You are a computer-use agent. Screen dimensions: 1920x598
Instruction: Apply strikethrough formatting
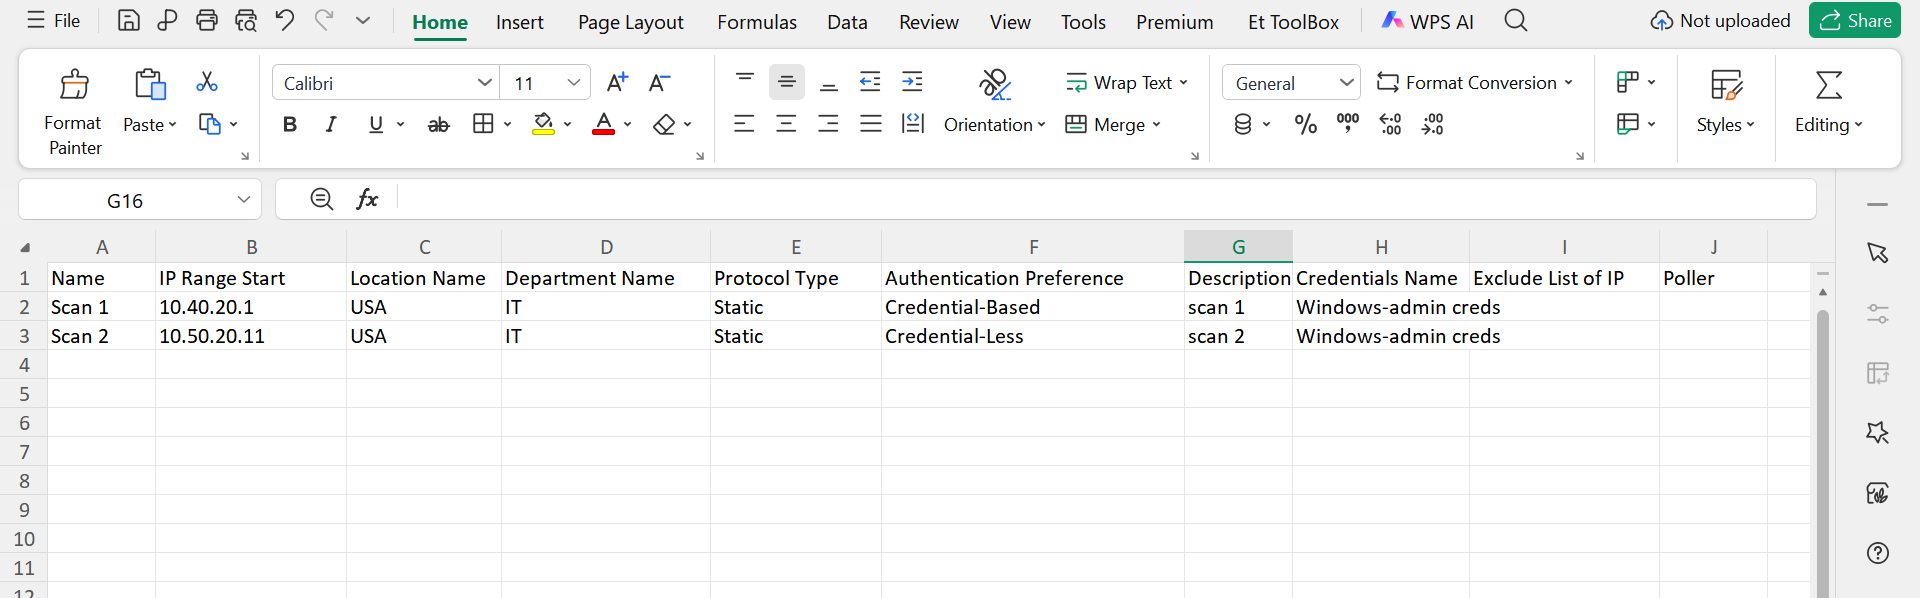438,124
